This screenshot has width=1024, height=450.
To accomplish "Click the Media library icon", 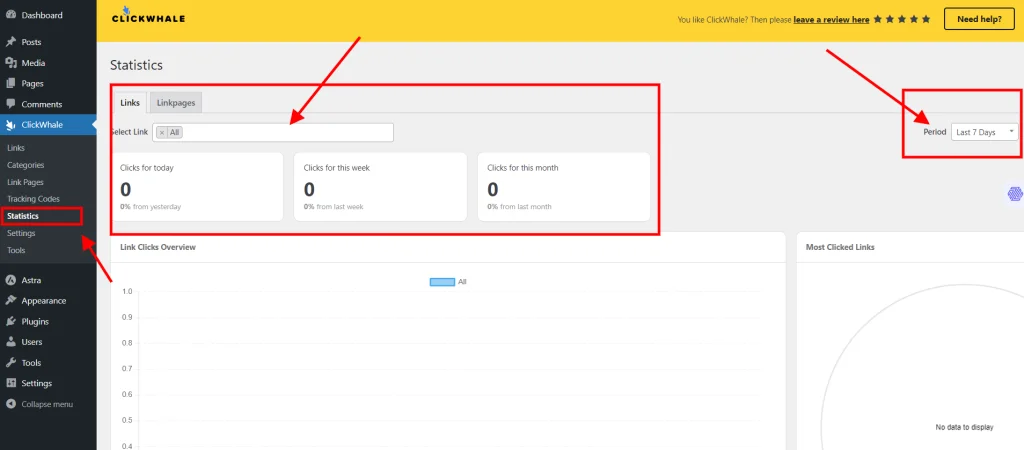I will (10, 63).
